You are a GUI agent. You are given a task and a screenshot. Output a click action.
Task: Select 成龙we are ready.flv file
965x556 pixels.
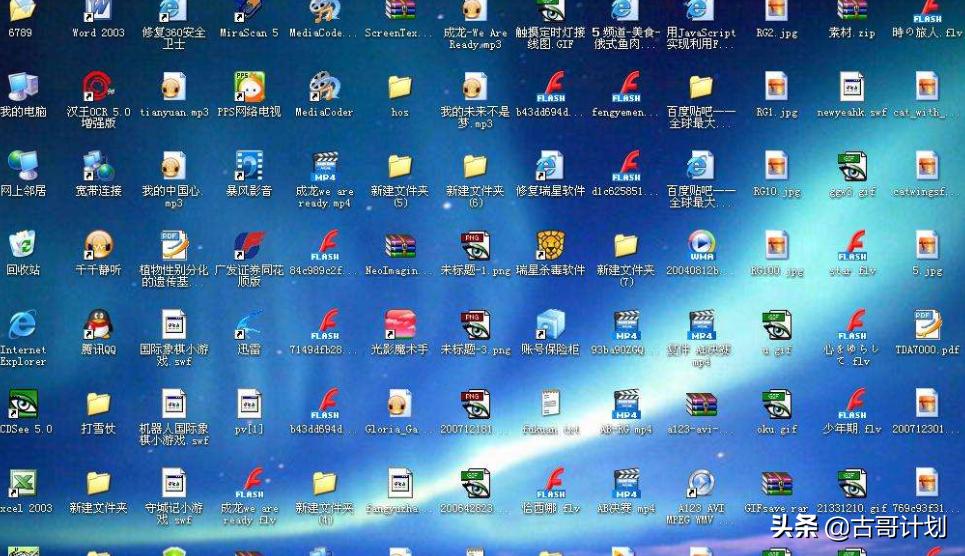[x=249, y=483]
